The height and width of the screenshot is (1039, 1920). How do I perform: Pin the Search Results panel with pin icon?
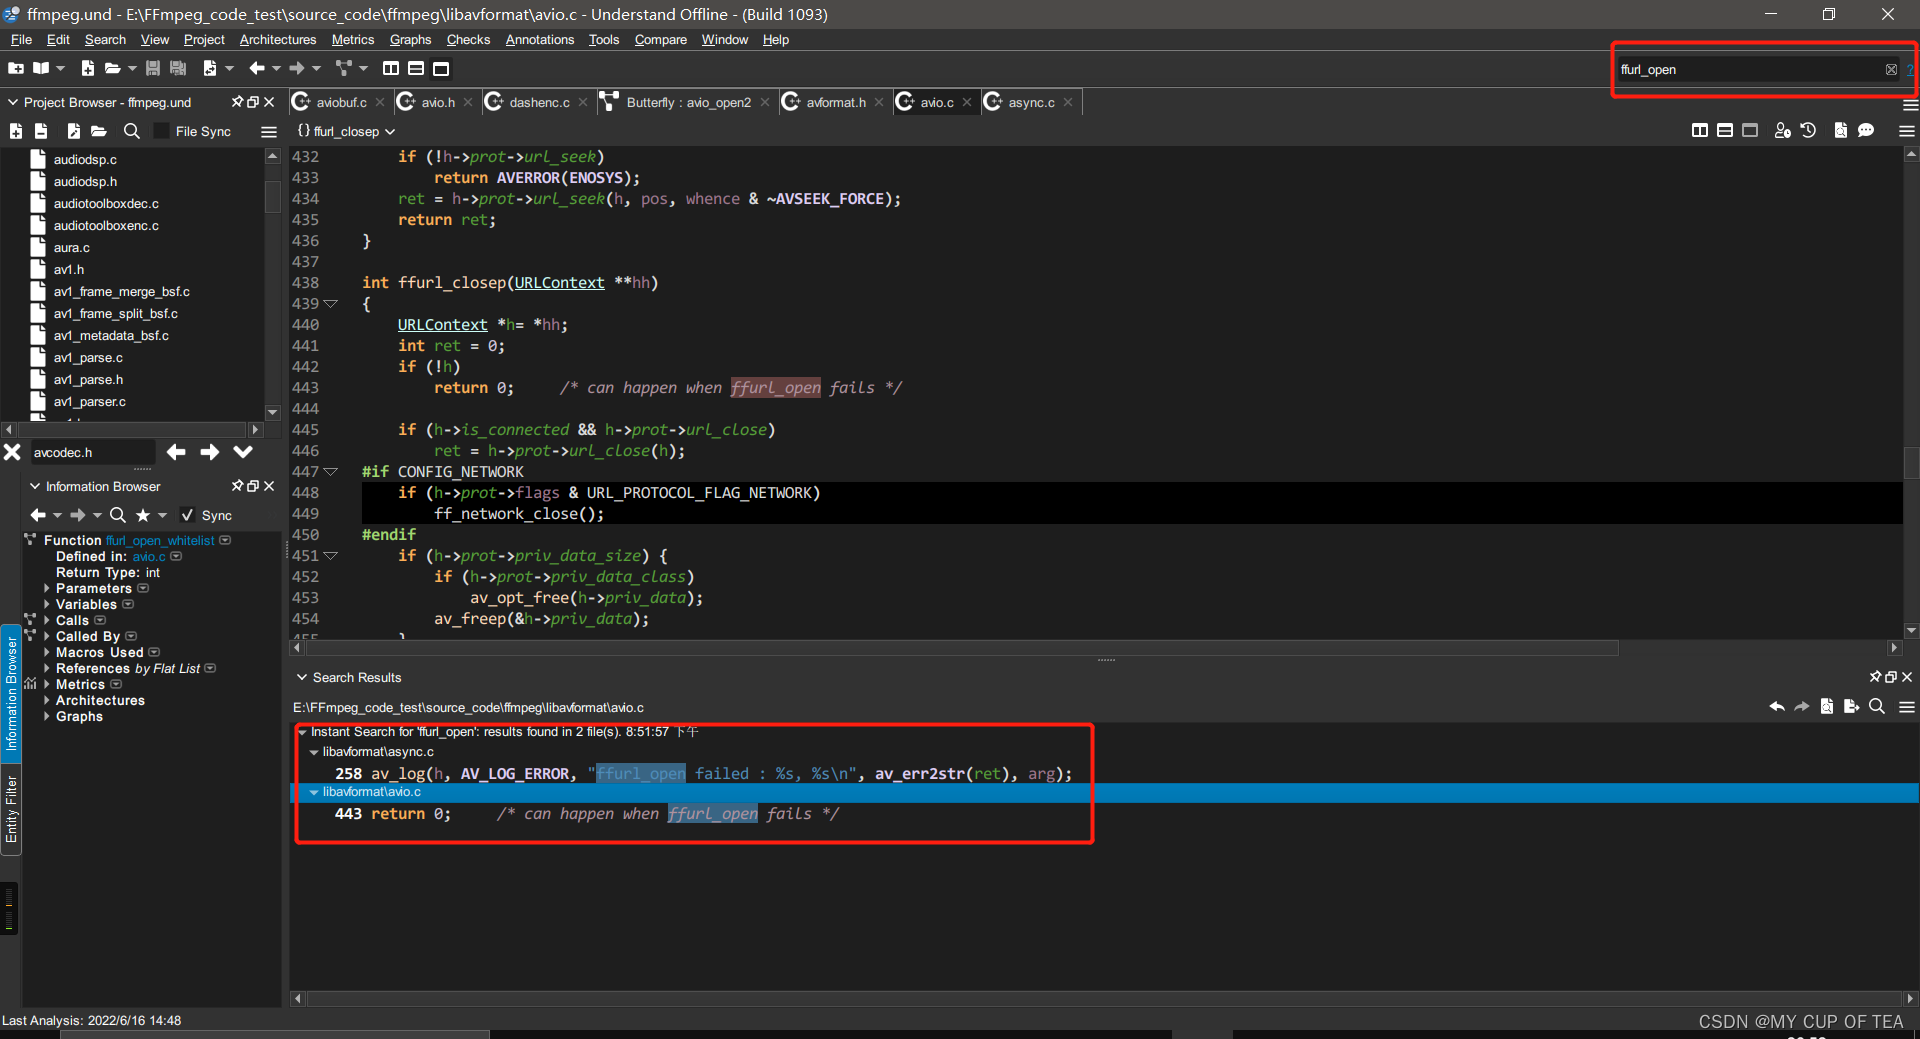click(1874, 677)
